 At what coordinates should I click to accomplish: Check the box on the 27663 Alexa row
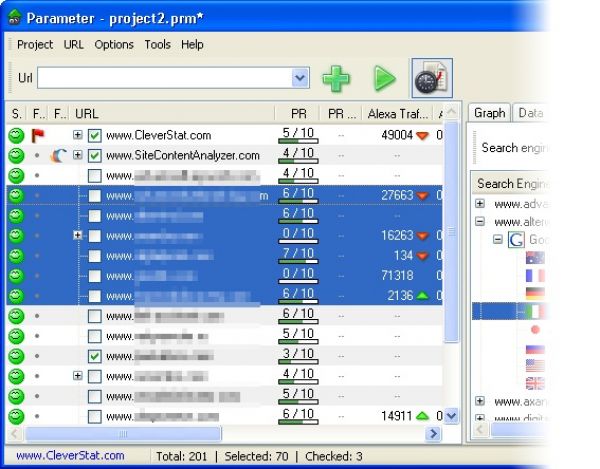pyautogui.click(x=95, y=196)
